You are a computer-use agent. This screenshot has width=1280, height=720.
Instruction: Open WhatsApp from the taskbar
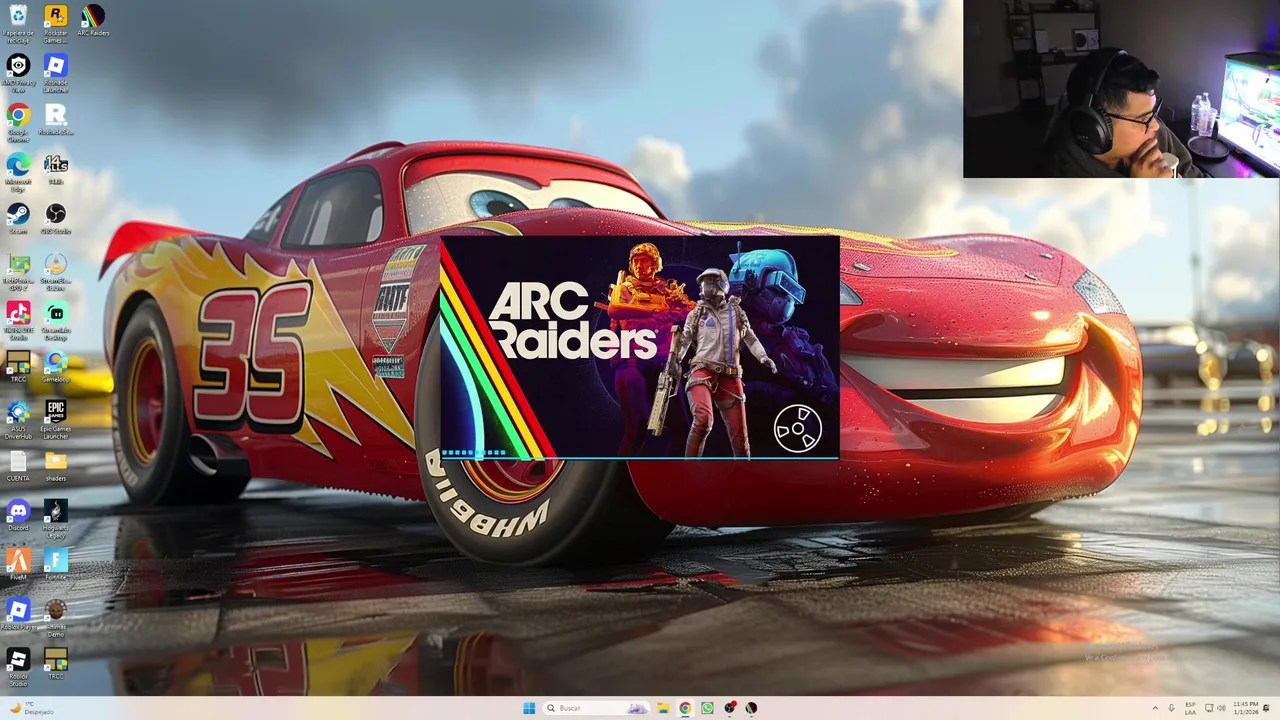(x=707, y=708)
